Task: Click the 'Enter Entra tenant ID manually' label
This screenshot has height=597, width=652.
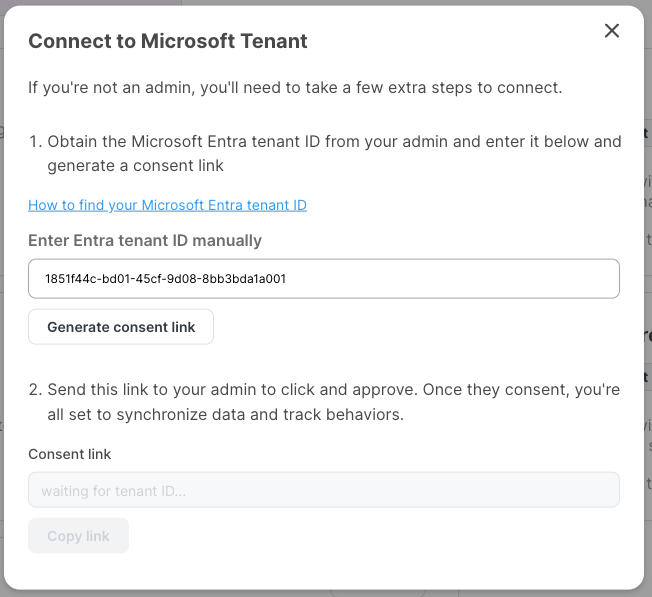Action: click(x=145, y=240)
